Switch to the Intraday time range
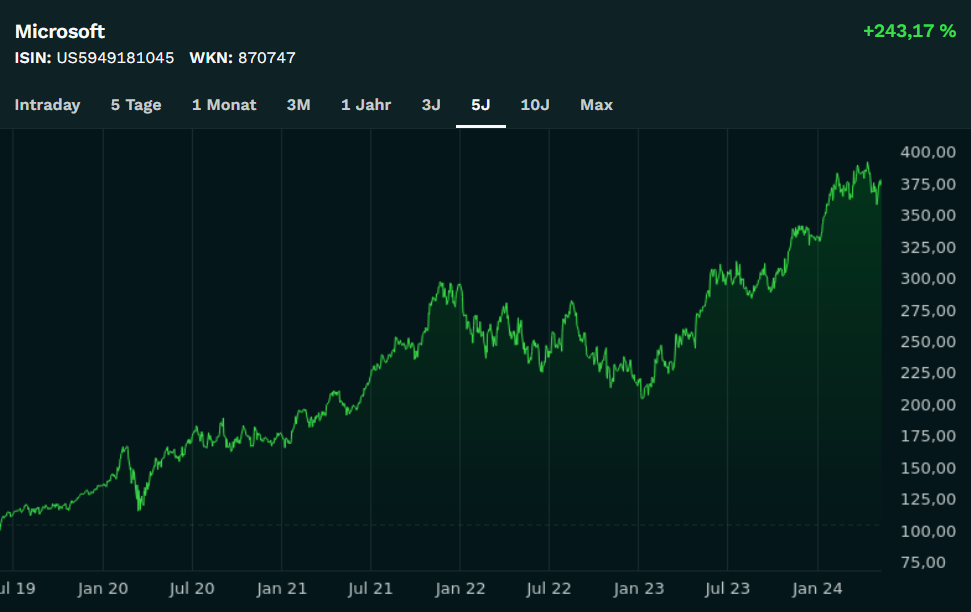Screen dimensions: 971x612 [x=47, y=105]
